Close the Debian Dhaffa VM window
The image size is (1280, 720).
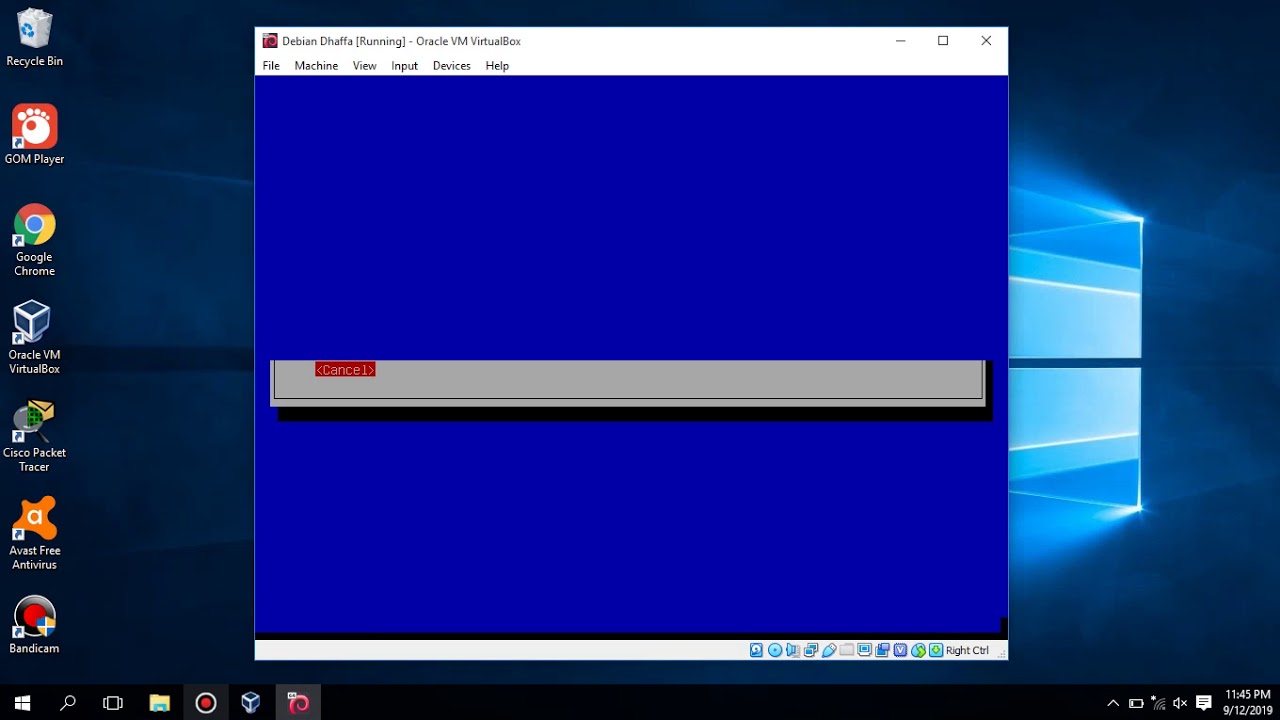pos(986,41)
